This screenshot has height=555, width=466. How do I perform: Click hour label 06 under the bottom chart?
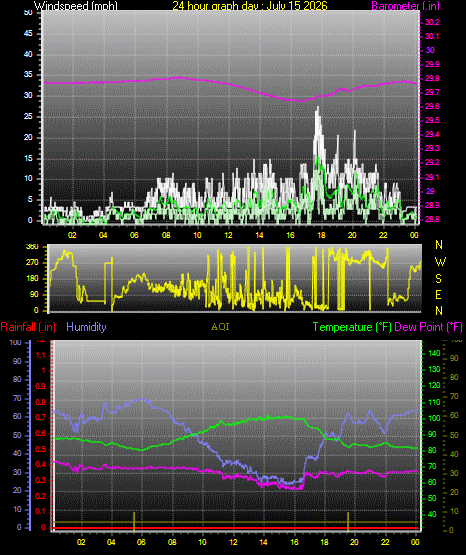(141, 542)
